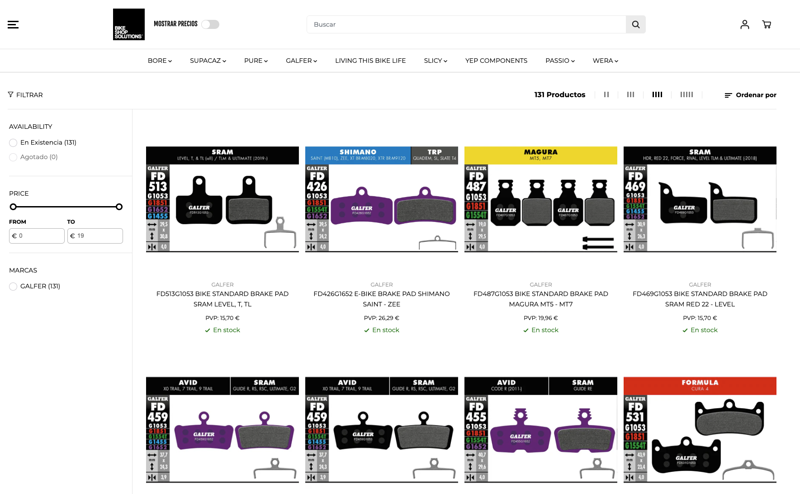Click the price To input field

pos(95,236)
